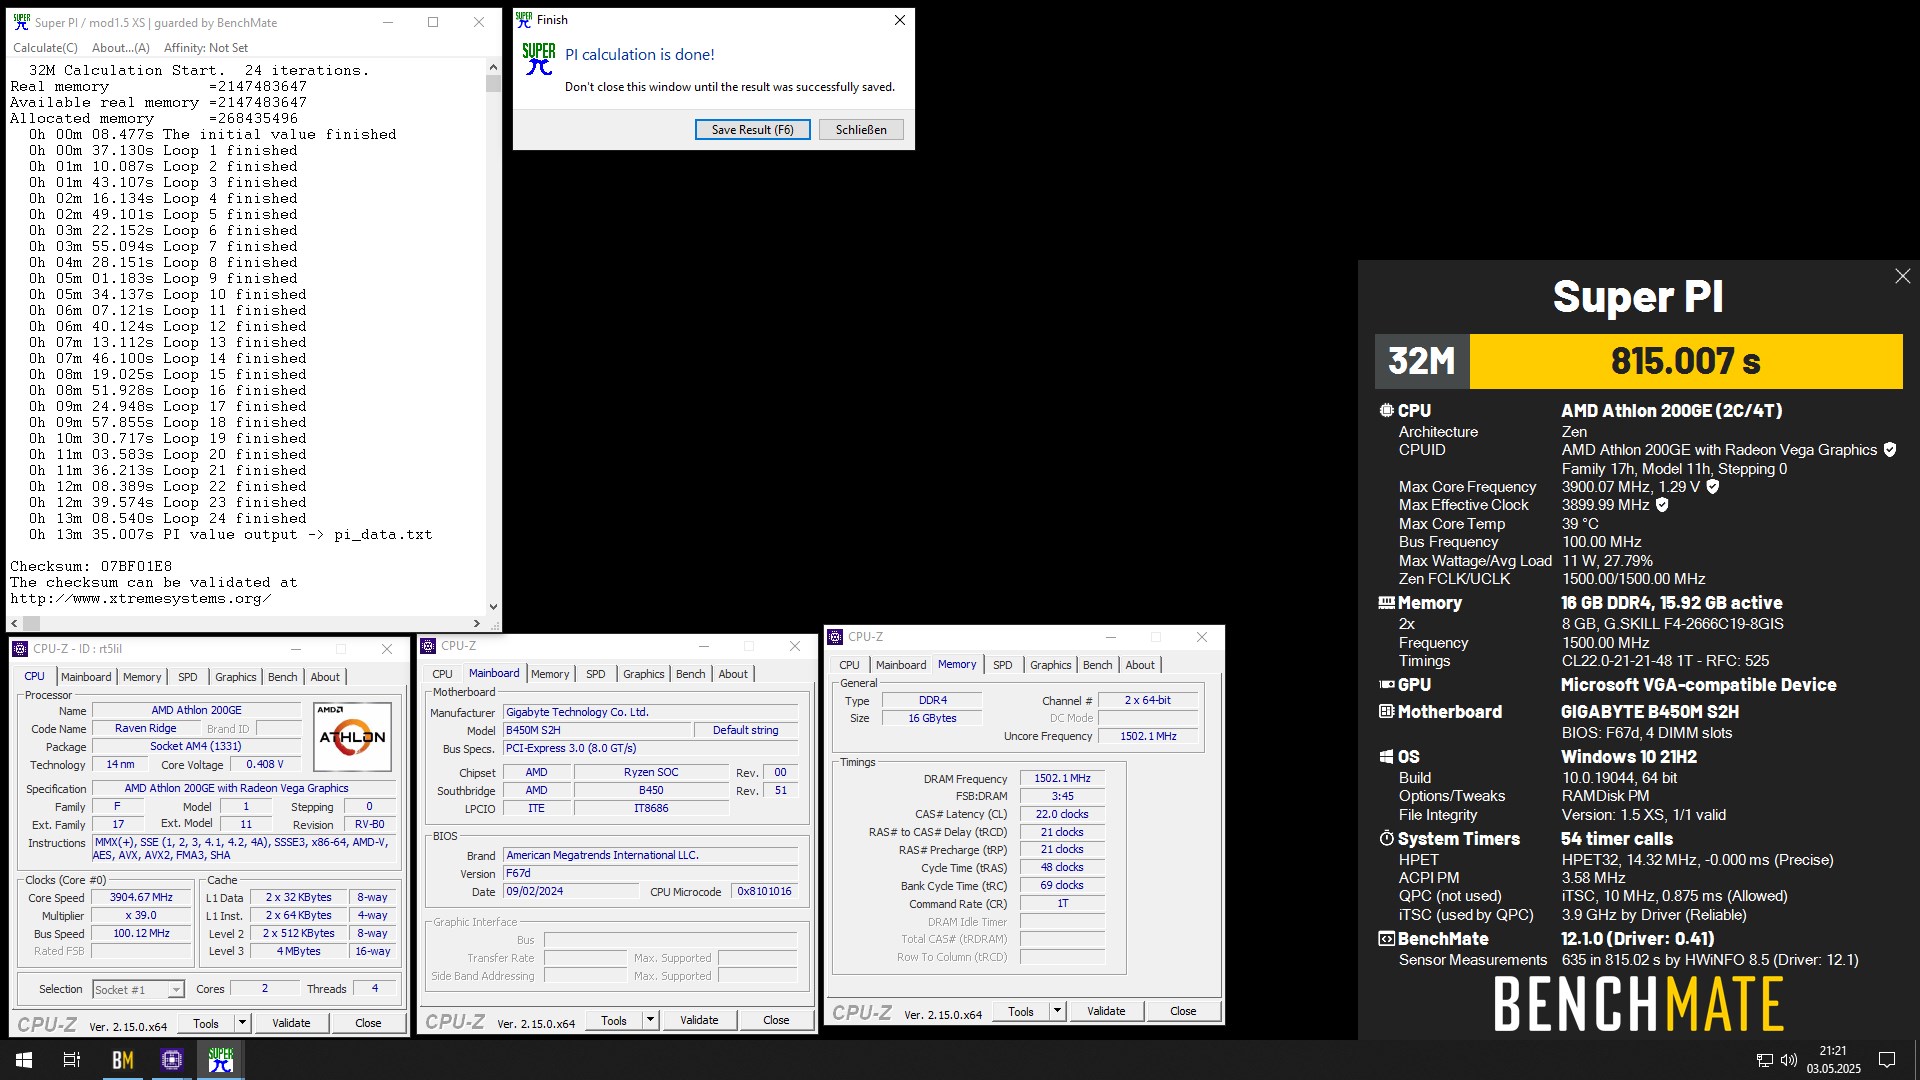Viewport: 1920px width, 1080px height.
Task: Click shield icon next to Max Effective Clock
Action: pos(1662,505)
